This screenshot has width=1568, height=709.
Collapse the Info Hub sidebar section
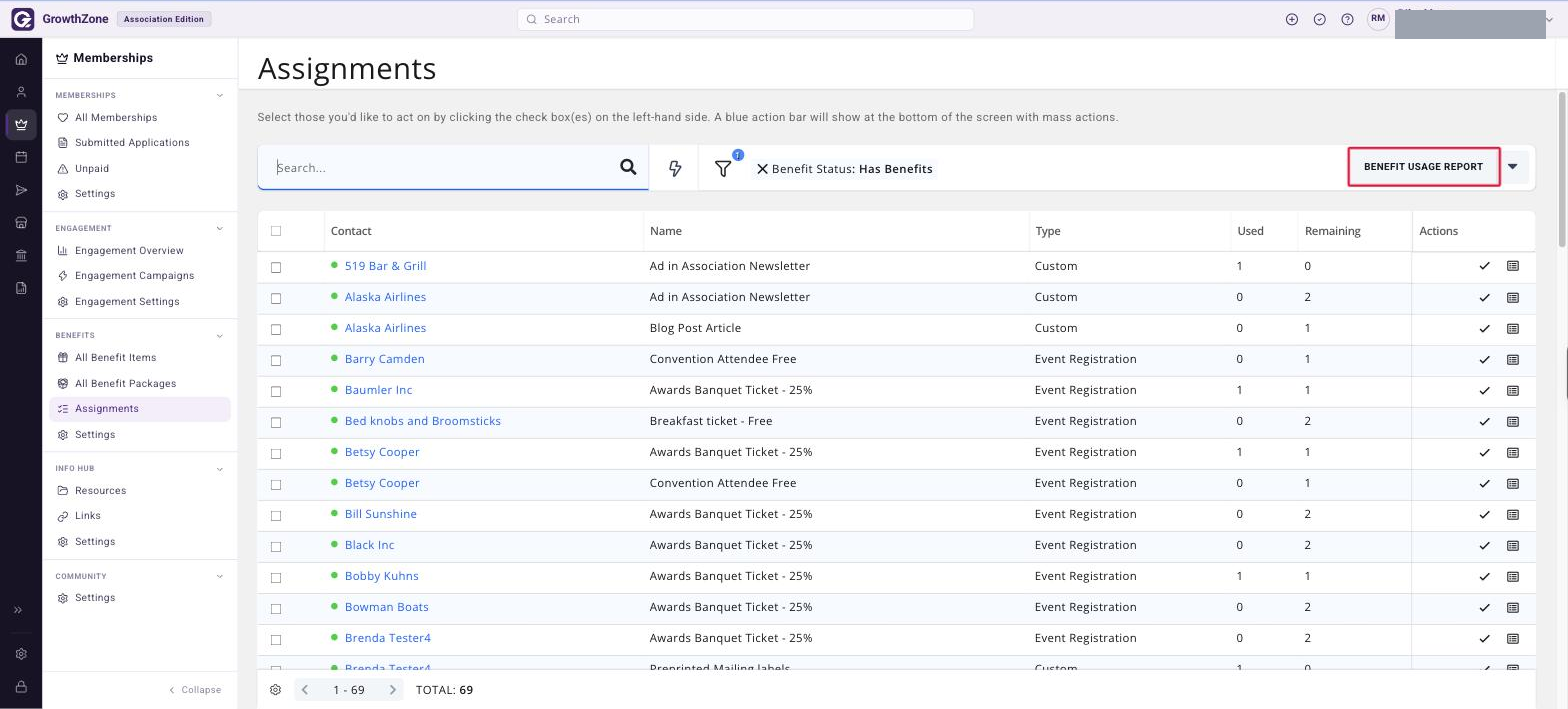[x=220, y=469]
